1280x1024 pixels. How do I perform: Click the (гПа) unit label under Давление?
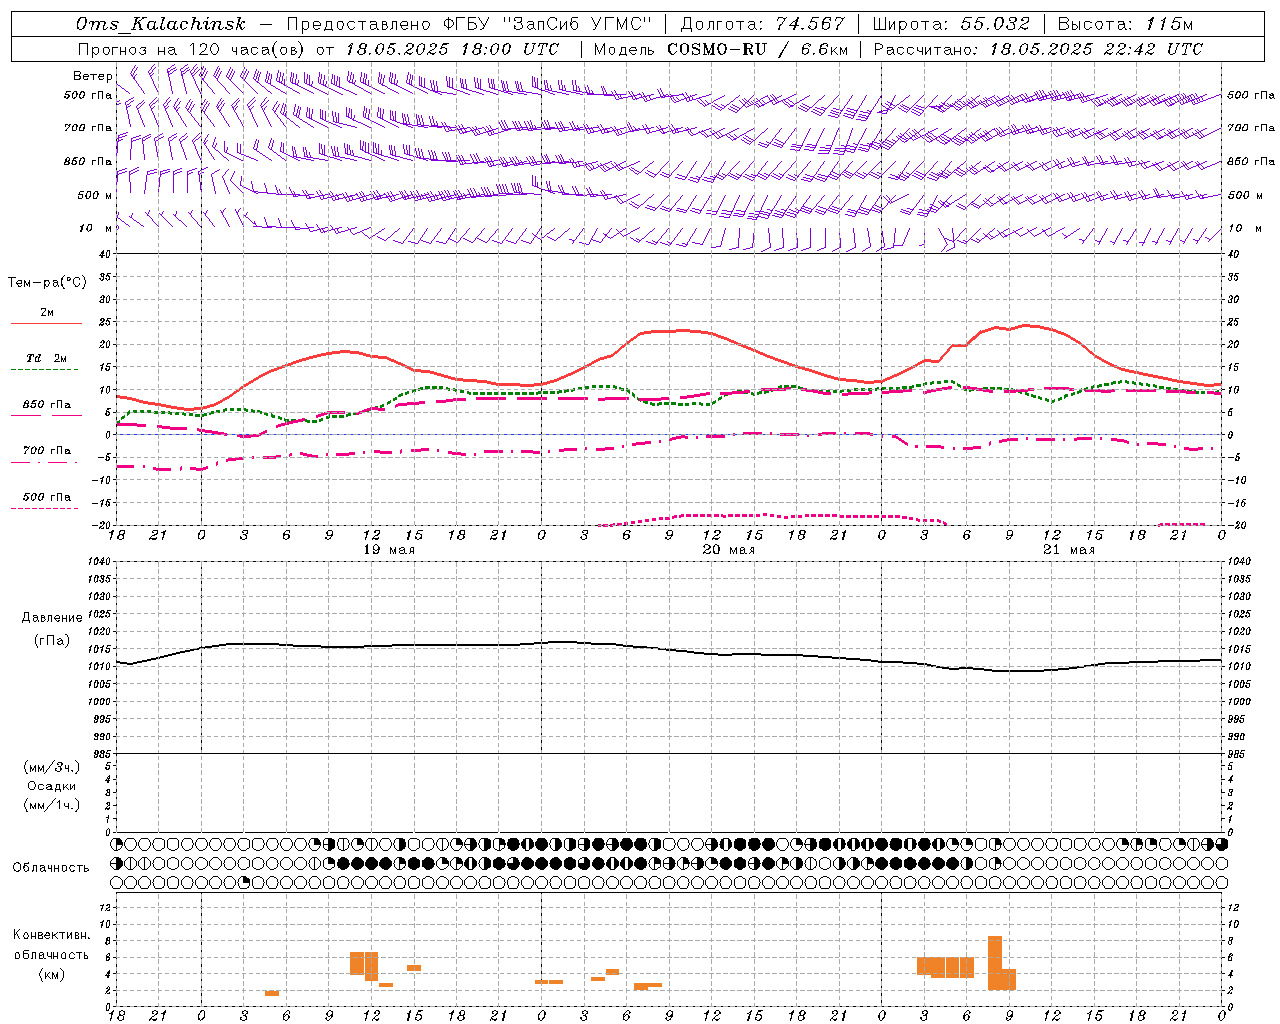tap(52, 641)
